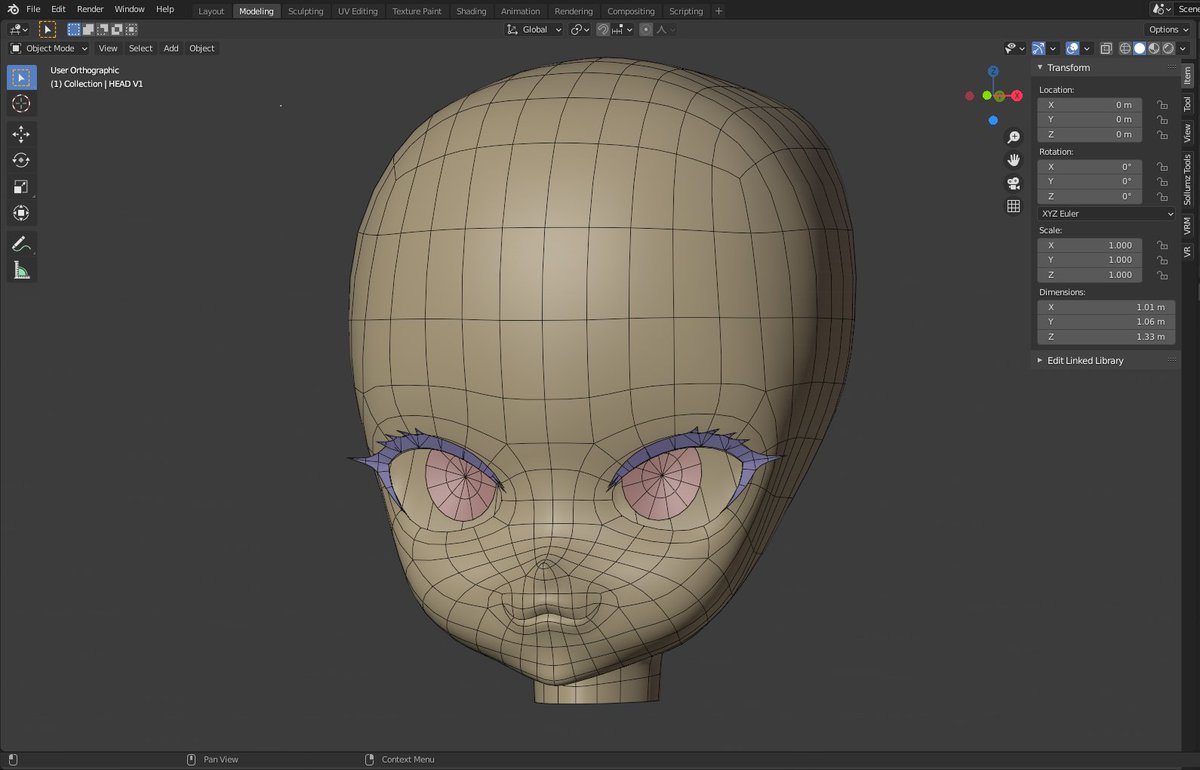Open the XYZ Euler rotation mode dropdown

(1106, 213)
